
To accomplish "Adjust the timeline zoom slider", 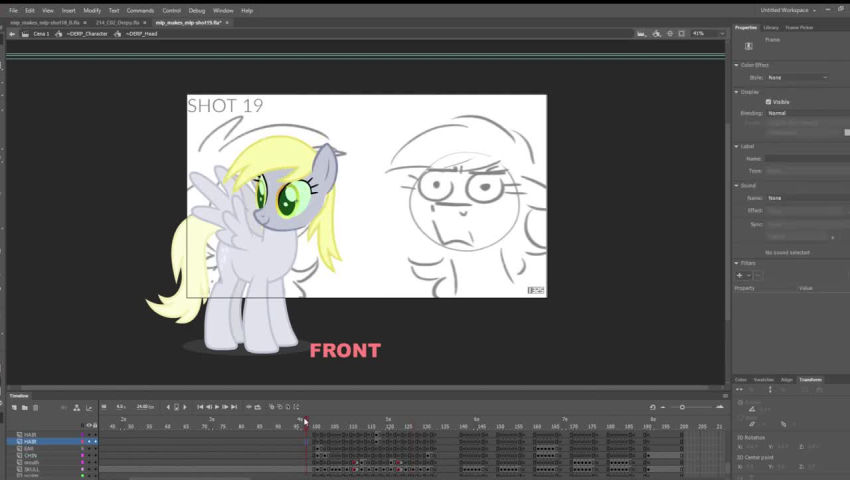I will point(682,407).
